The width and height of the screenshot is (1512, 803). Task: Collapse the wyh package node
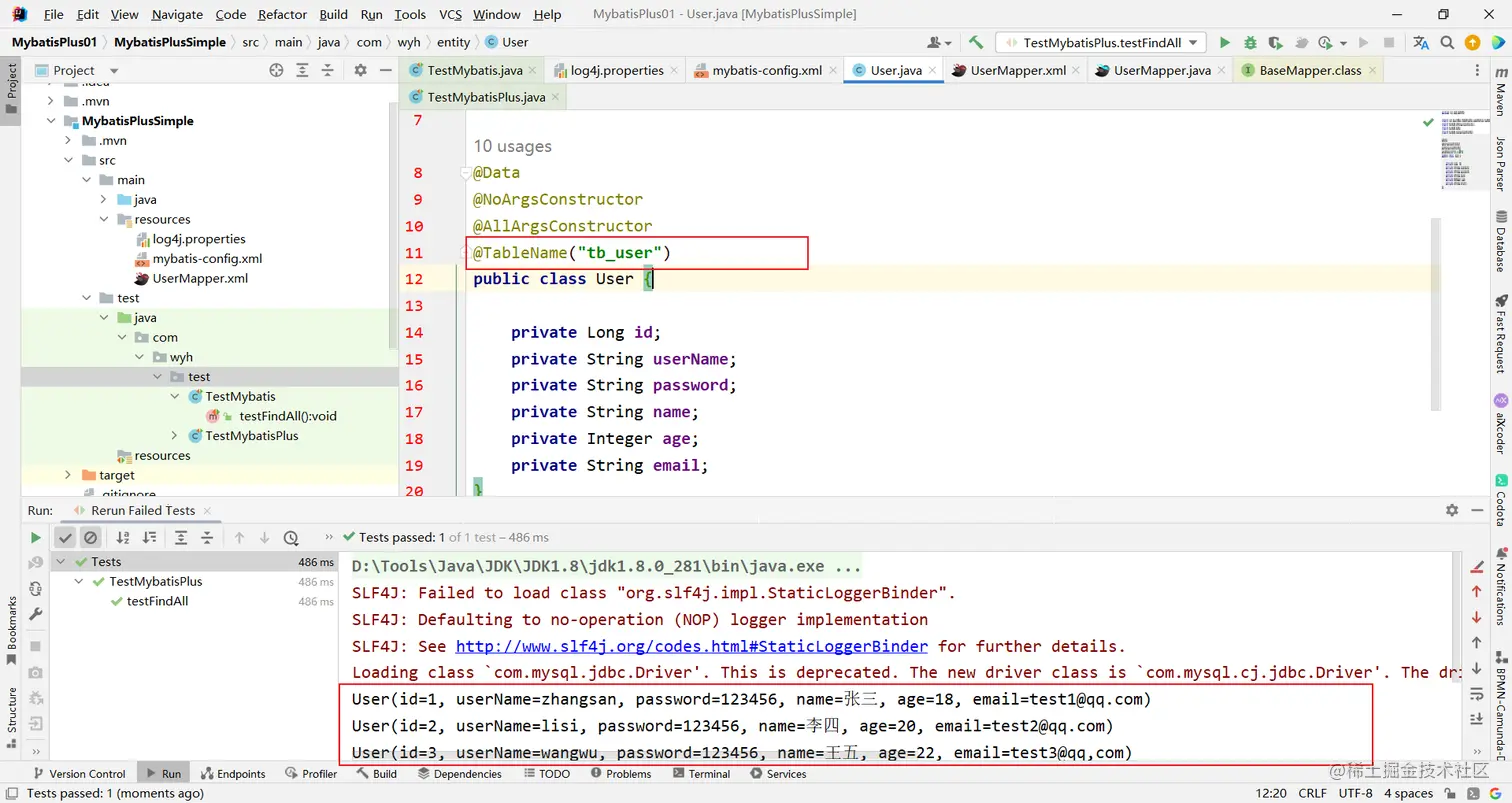[x=140, y=357]
